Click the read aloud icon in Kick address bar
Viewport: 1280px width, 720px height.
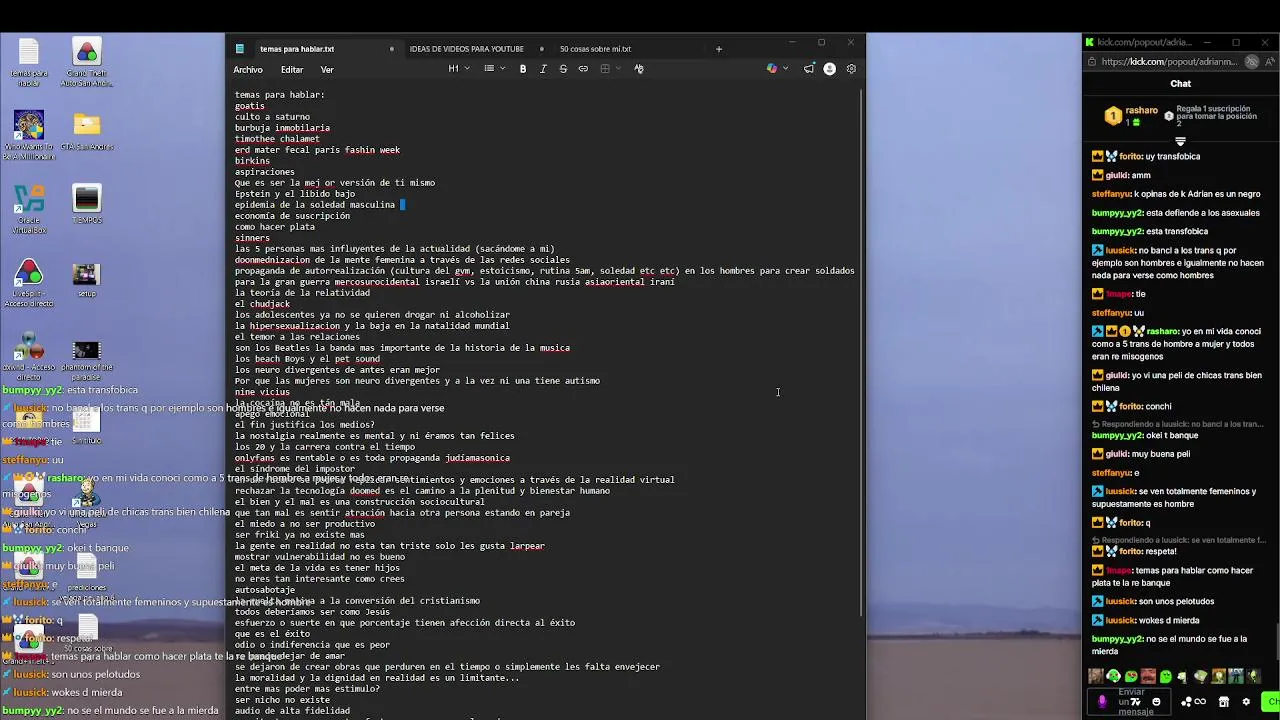pos(1270,62)
